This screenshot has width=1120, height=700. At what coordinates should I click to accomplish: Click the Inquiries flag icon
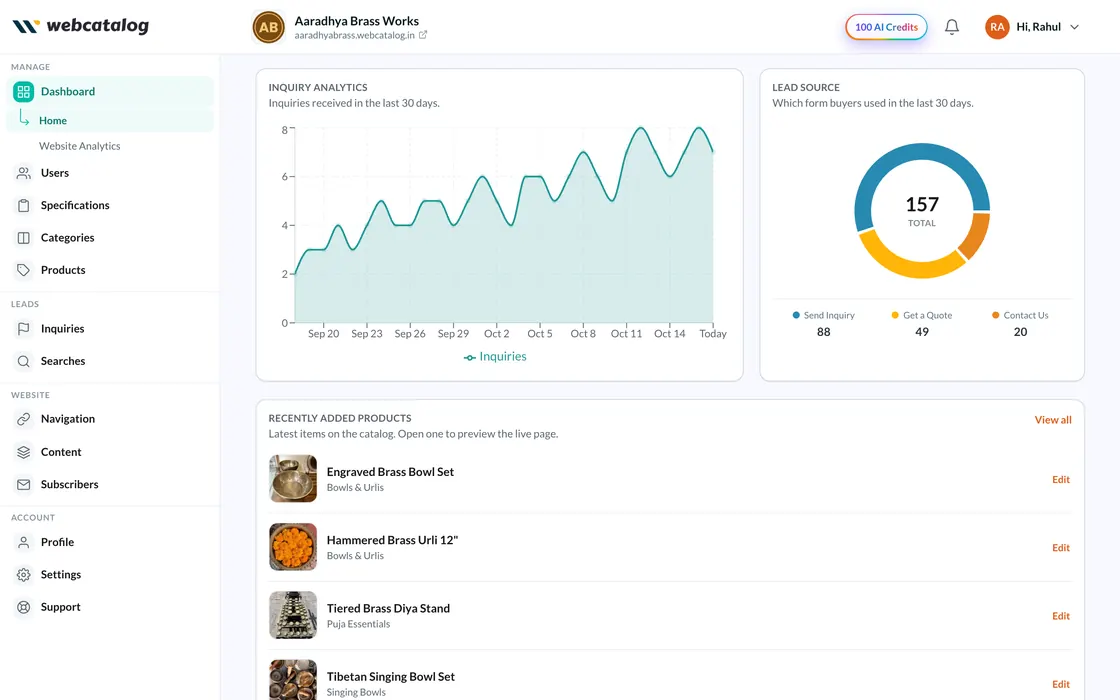[x=24, y=329]
